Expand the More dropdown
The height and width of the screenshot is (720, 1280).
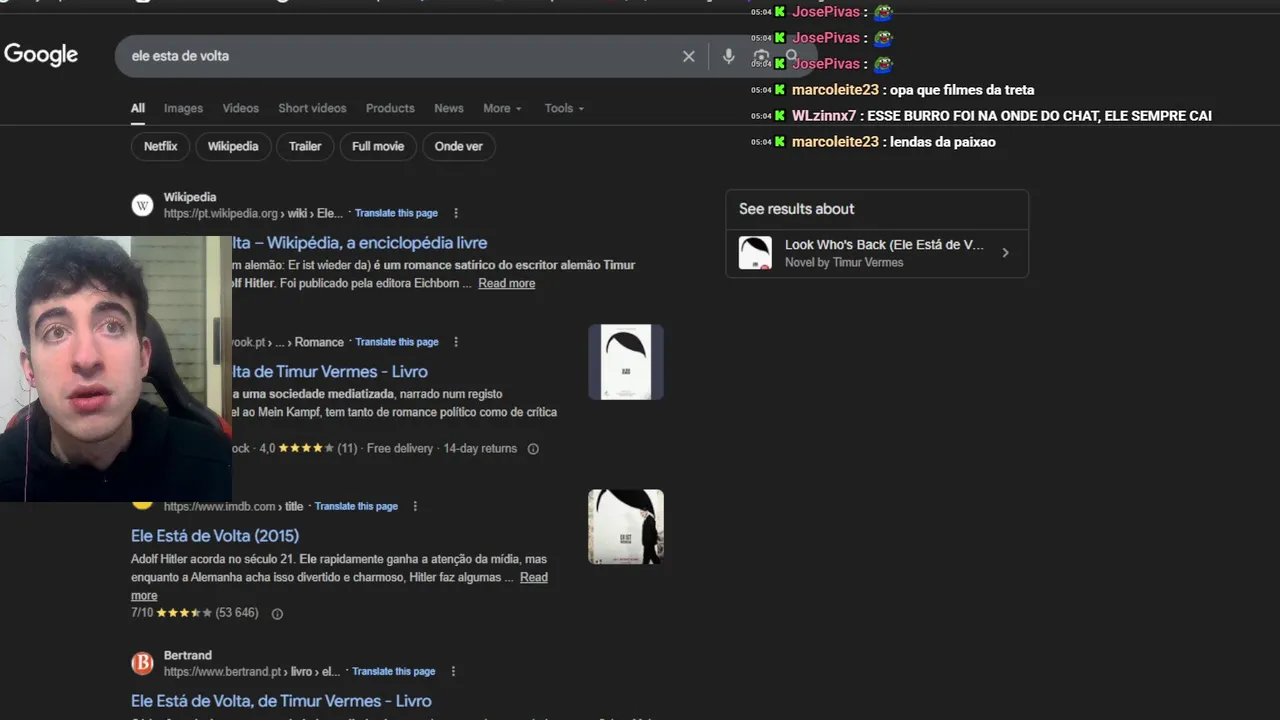pyautogui.click(x=502, y=108)
